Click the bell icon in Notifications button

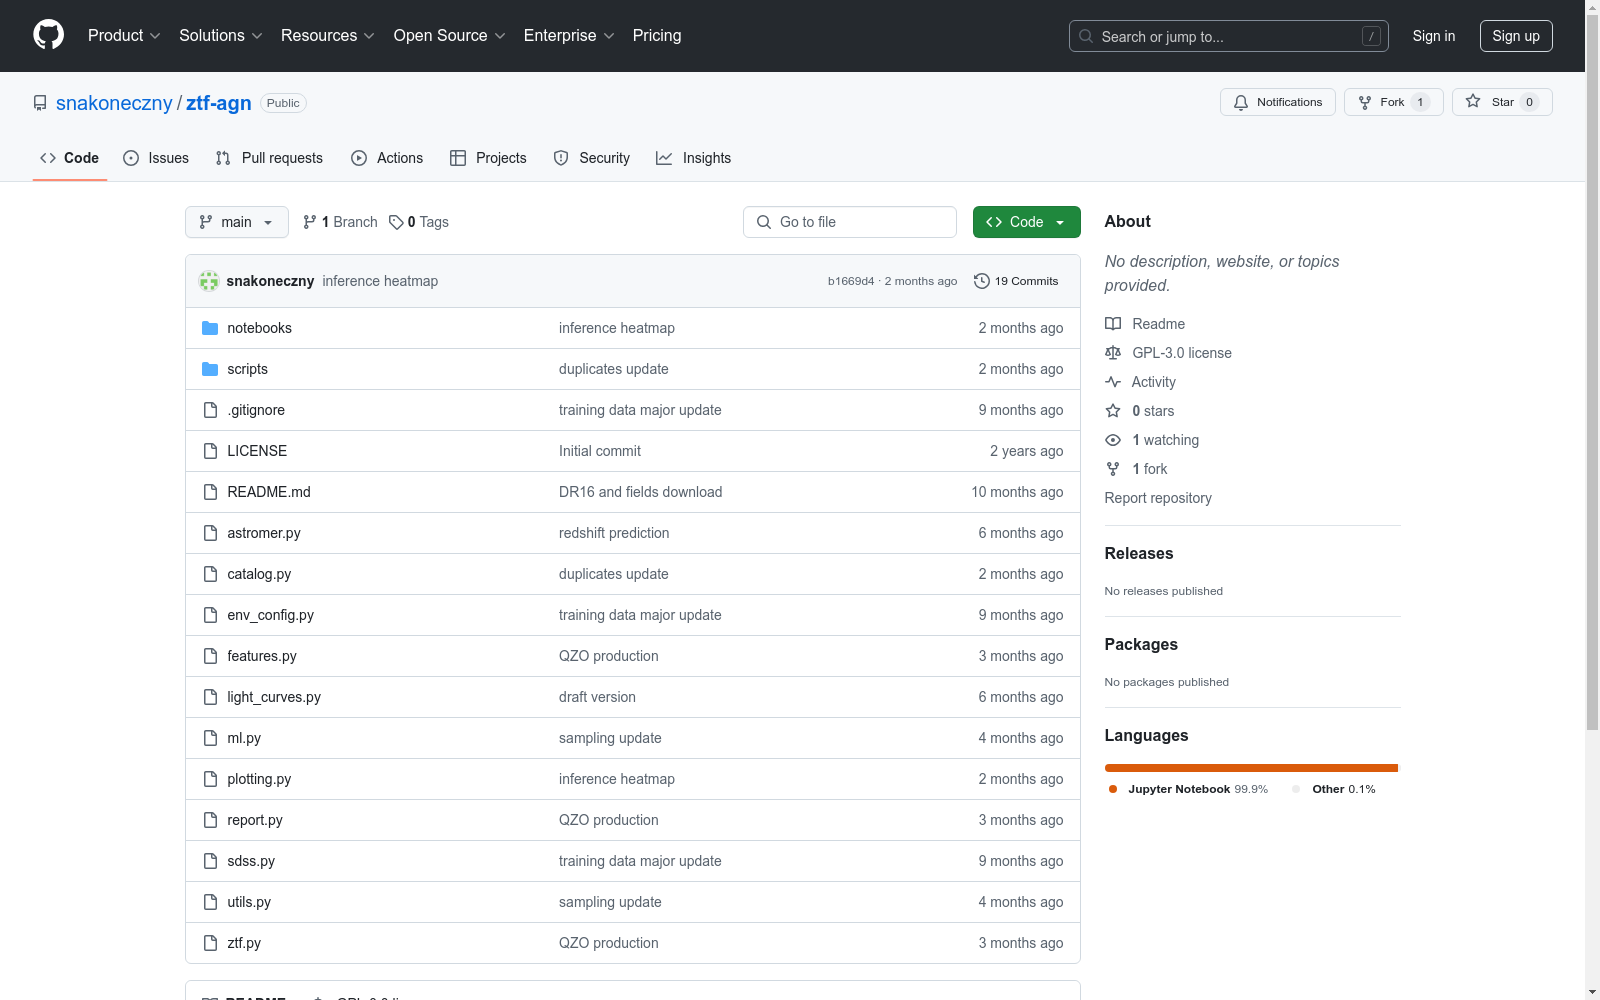[1241, 102]
